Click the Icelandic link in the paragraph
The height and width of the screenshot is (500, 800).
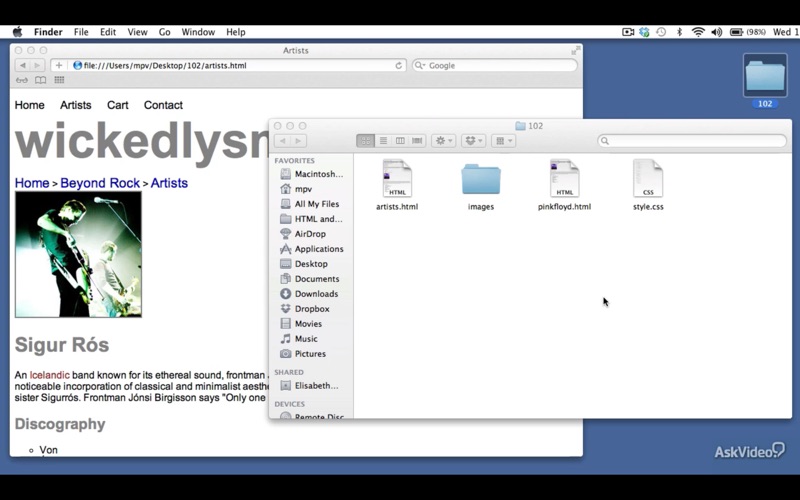tap(49, 375)
